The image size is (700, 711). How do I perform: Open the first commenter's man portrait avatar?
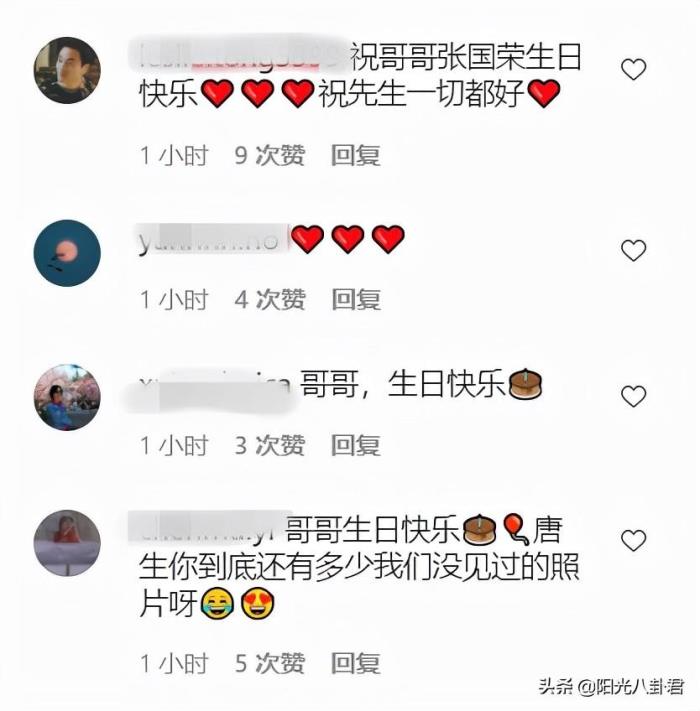click(67, 70)
